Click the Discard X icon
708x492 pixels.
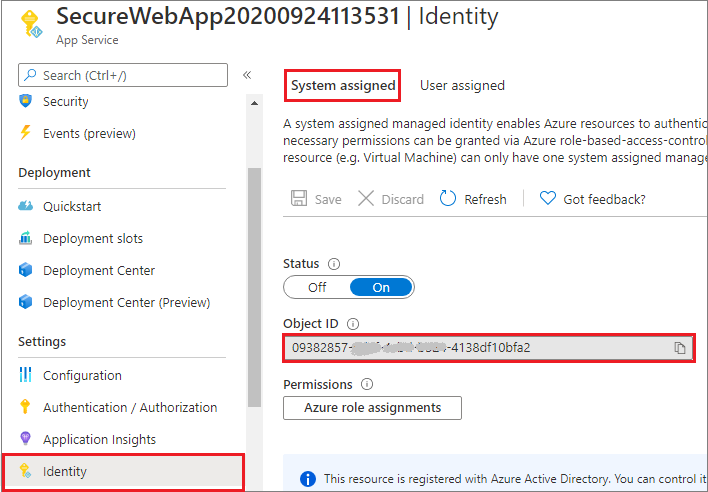point(366,199)
